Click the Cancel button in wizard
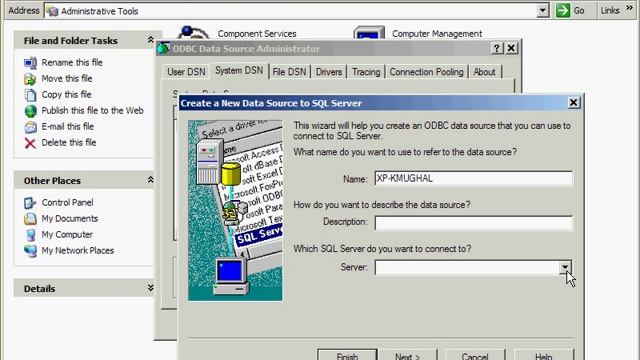 pos(475,355)
